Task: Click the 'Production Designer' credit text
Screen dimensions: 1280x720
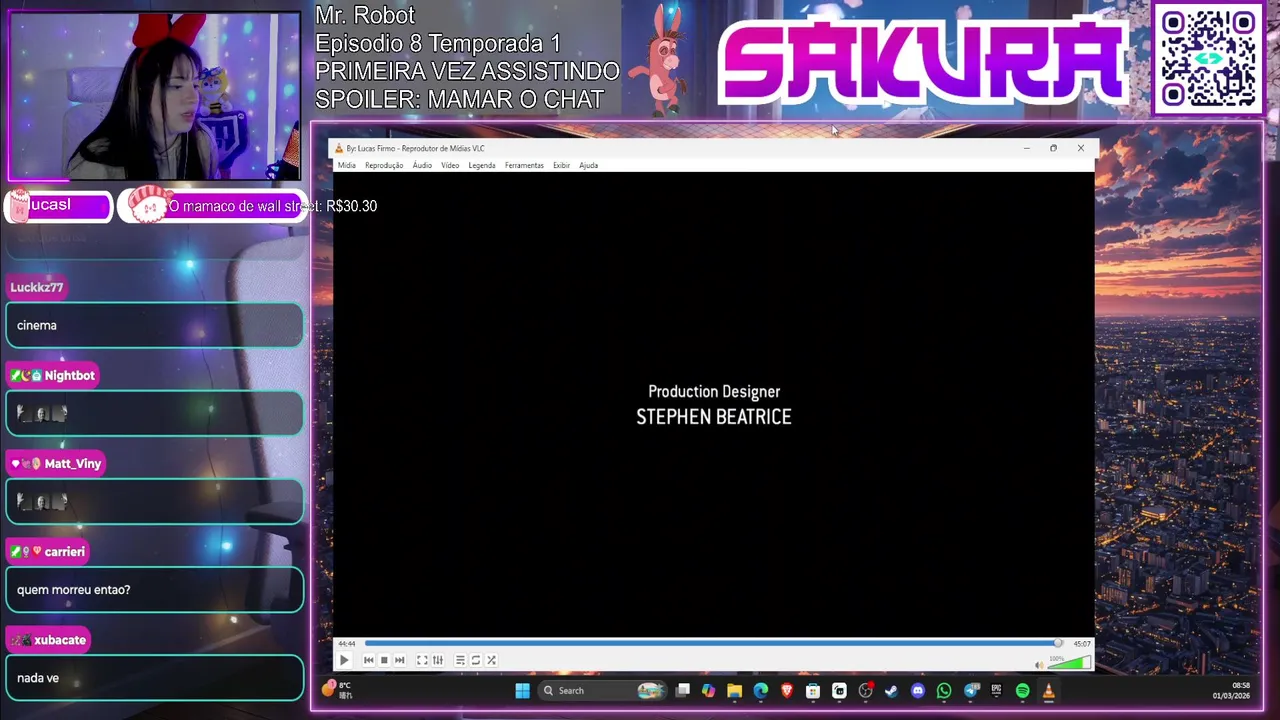Action: 714,392
